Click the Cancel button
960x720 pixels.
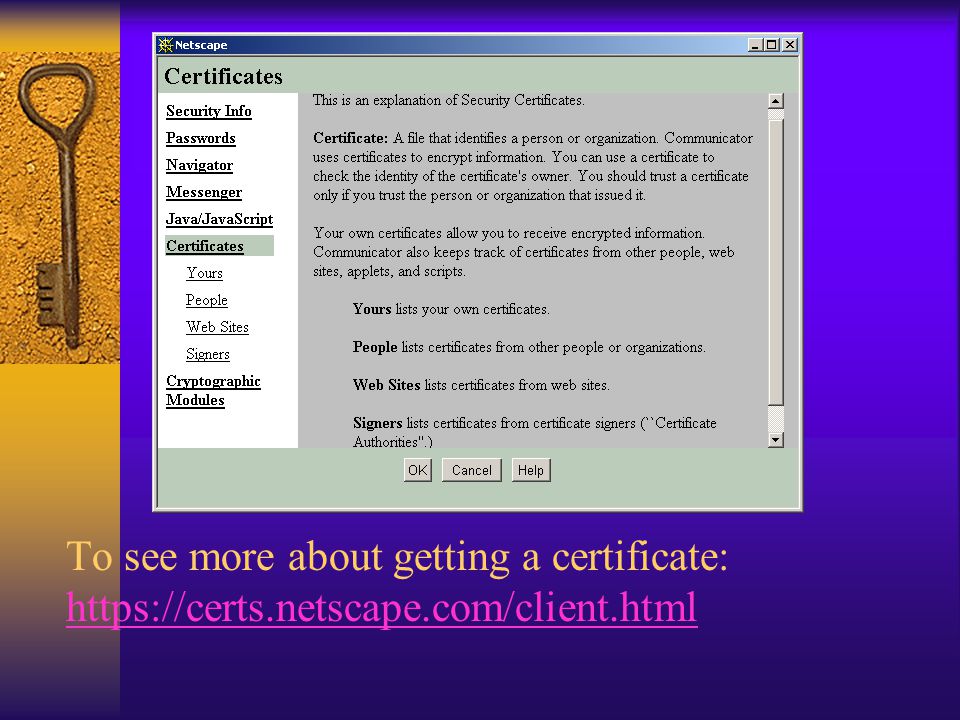(x=471, y=470)
